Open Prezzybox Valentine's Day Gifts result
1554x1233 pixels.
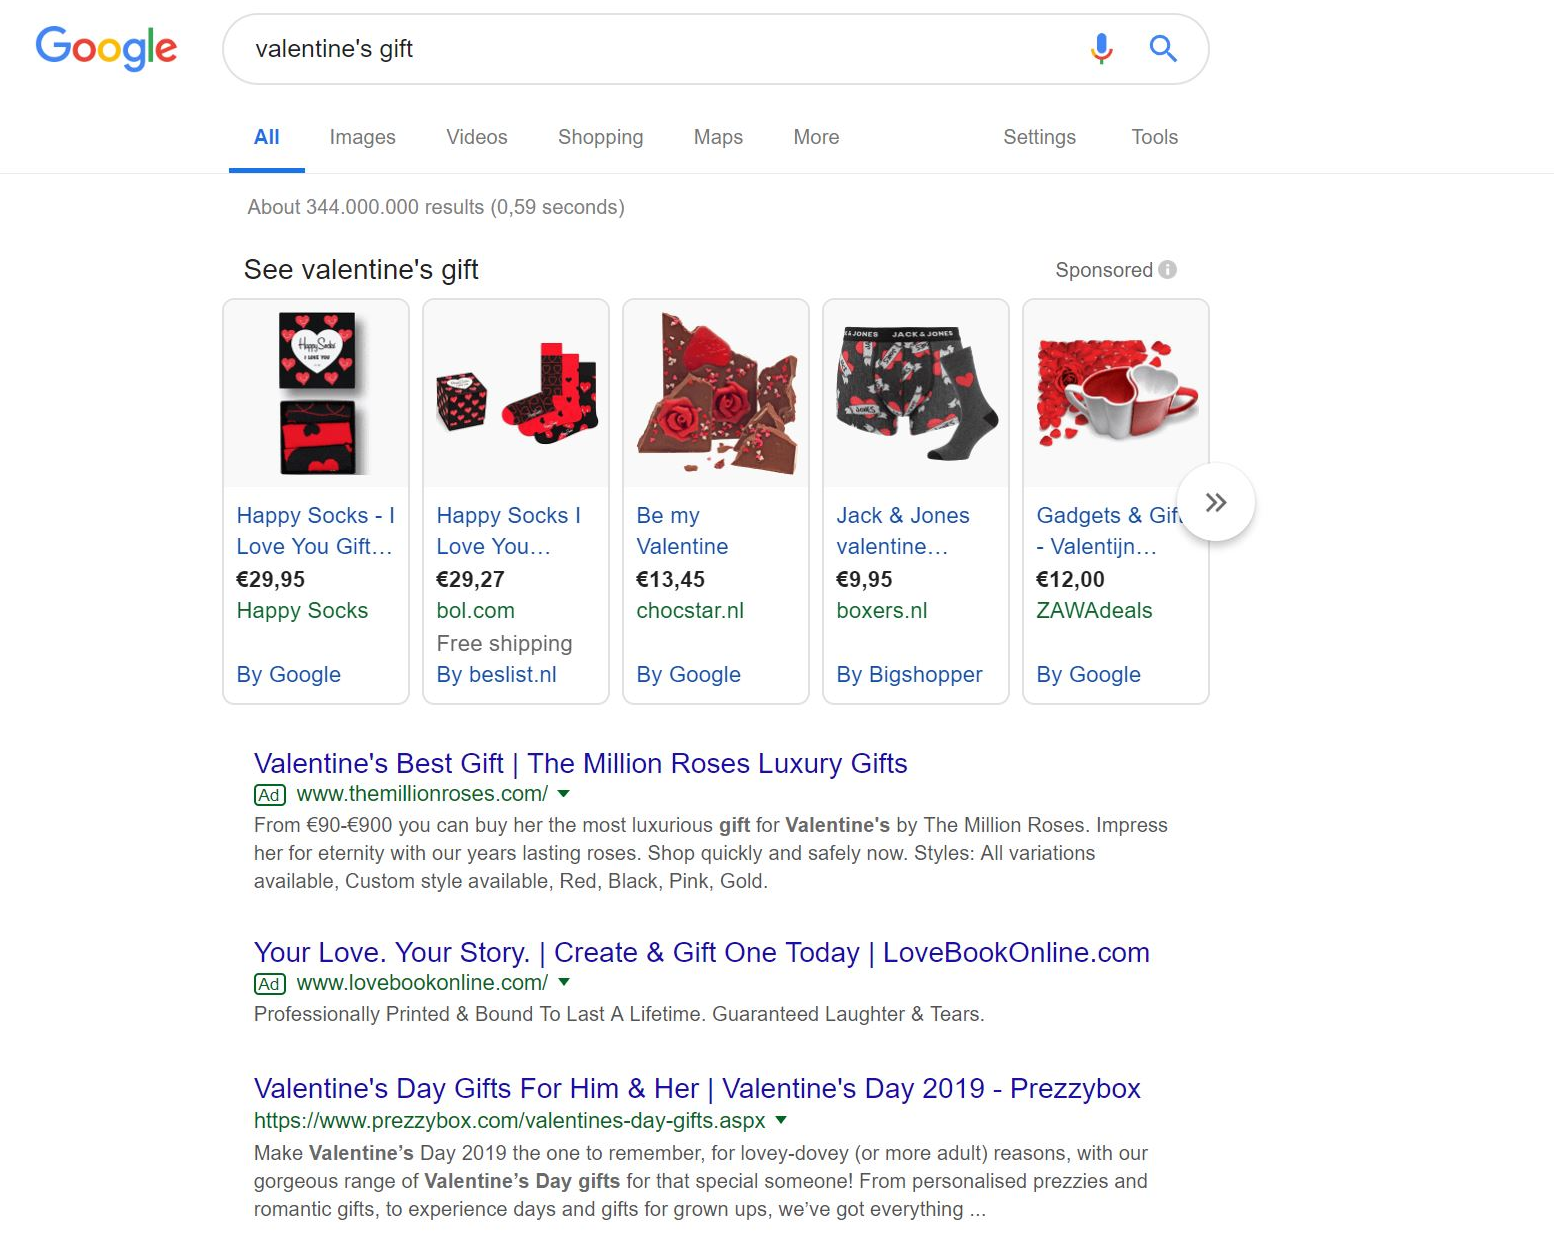tap(697, 1089)
